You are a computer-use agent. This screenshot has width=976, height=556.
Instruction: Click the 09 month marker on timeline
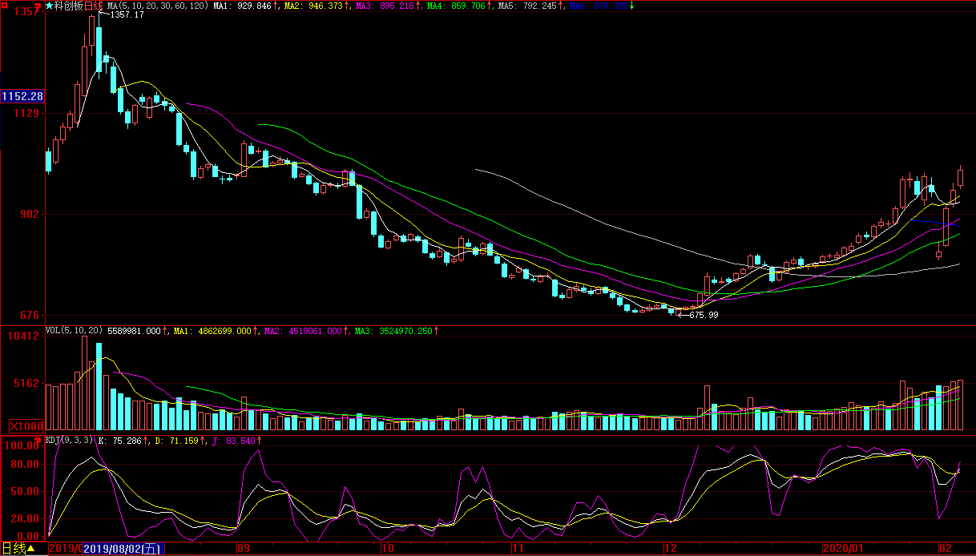click(x=243, y=548)
